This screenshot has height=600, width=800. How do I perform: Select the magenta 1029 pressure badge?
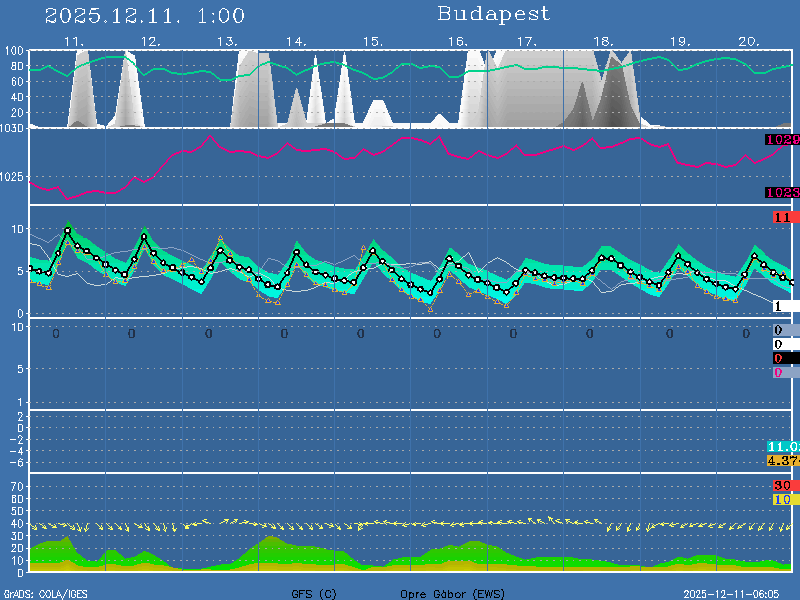point(781,140)
